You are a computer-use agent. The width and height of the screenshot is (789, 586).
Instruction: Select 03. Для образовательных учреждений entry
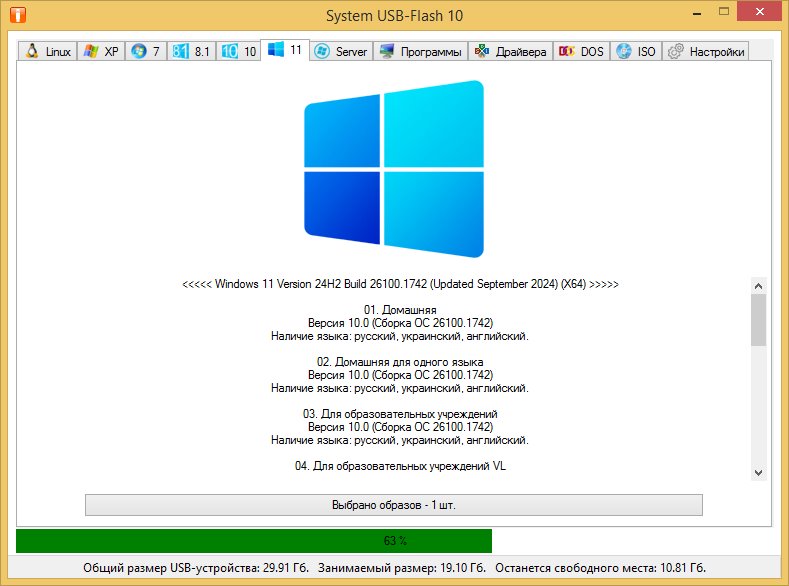coord(399,414)
